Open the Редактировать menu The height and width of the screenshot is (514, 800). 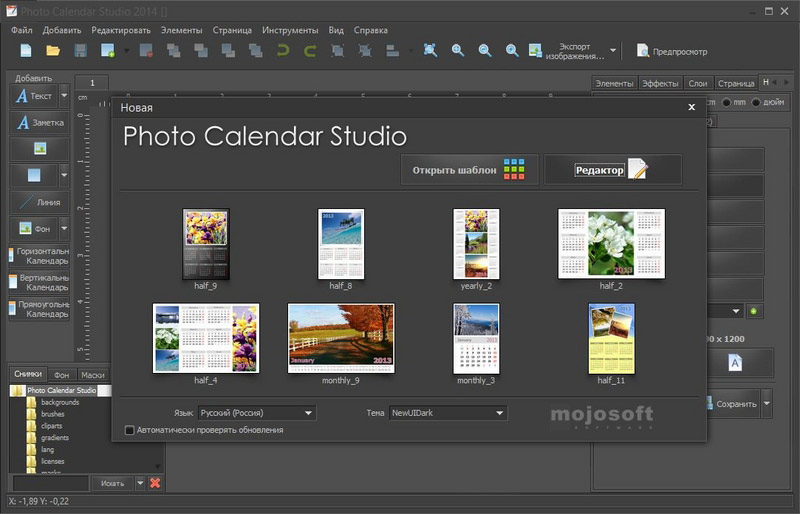(x=121, y=30)
